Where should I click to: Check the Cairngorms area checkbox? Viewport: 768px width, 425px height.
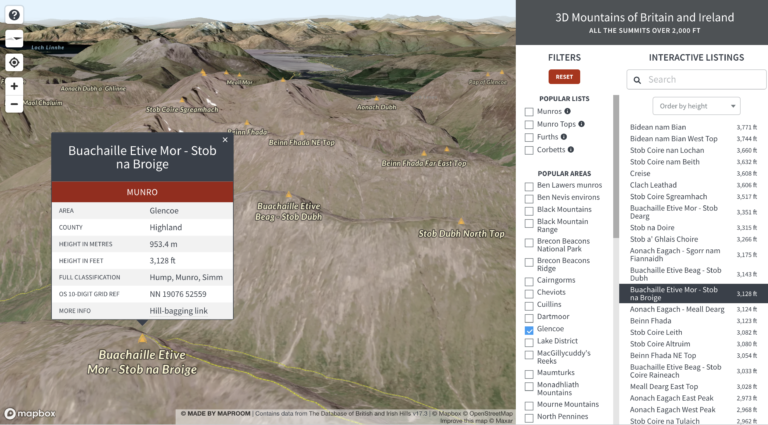click(x=529, y=282)
